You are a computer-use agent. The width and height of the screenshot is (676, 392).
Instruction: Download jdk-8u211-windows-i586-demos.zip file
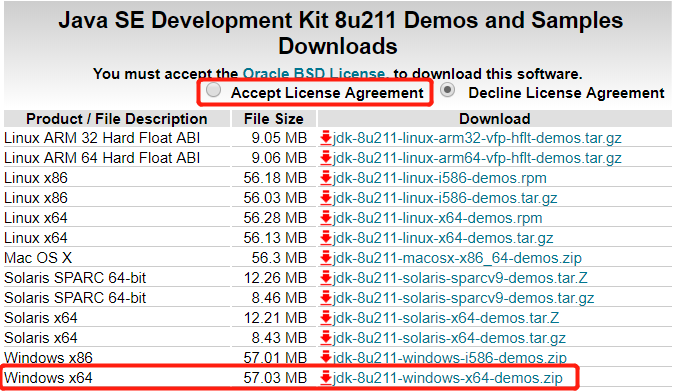449,358
